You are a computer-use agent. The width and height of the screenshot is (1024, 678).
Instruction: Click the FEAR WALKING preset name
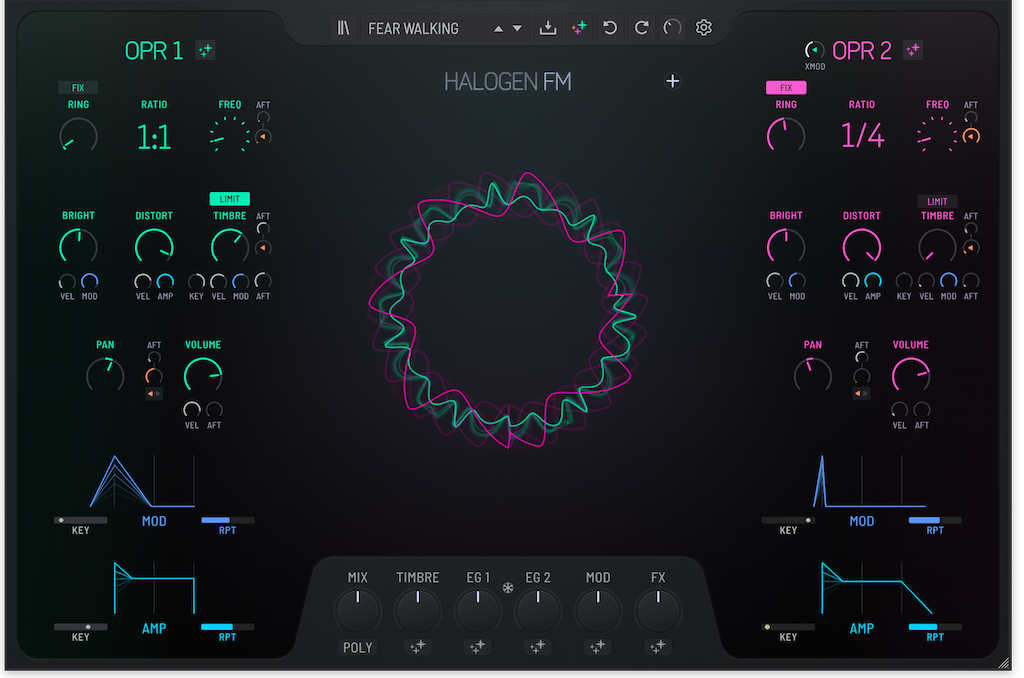tap(413, 29)
